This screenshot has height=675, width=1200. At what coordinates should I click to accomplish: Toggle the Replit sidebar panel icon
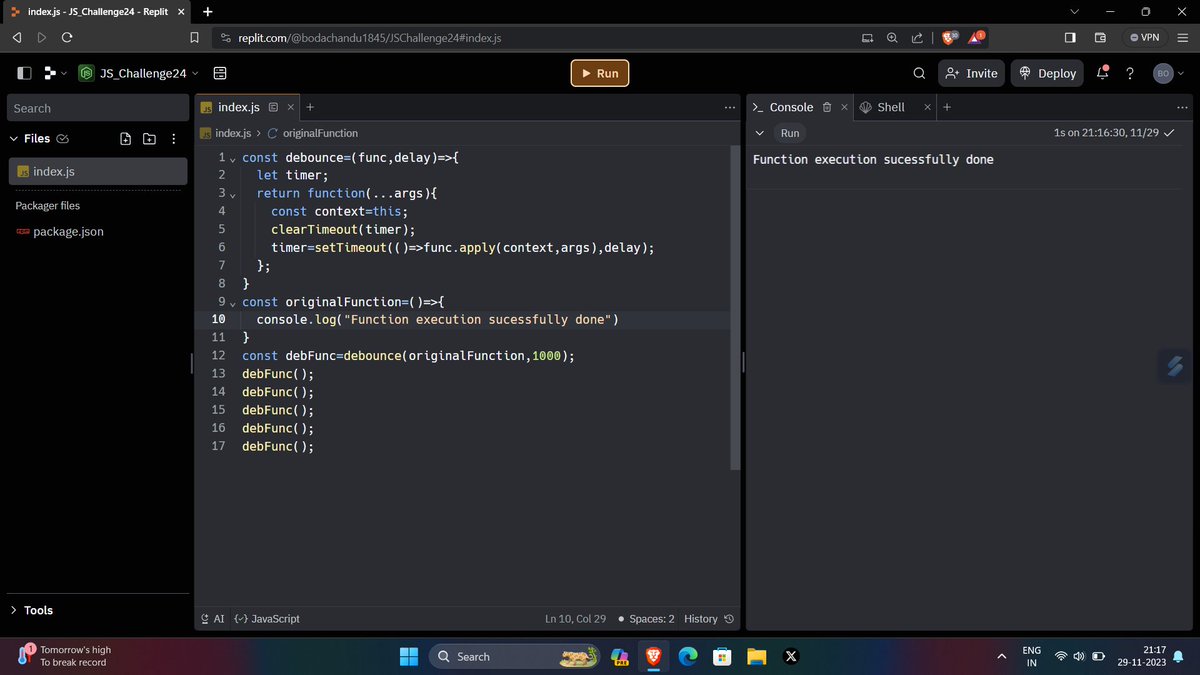24,73
